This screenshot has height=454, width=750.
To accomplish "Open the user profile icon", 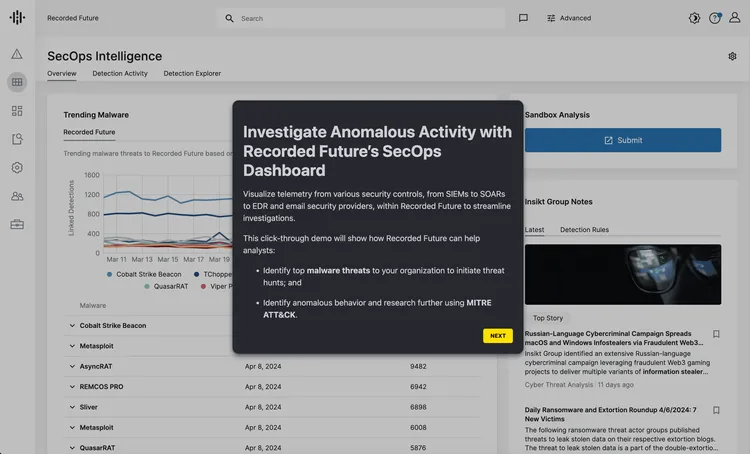I will pos(737,18).
